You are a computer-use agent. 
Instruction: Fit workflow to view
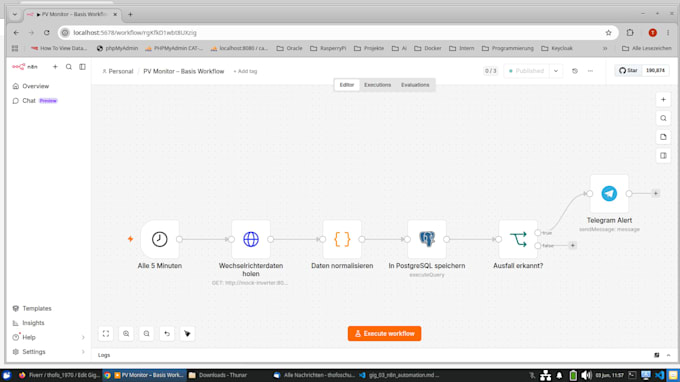point(106,333)
